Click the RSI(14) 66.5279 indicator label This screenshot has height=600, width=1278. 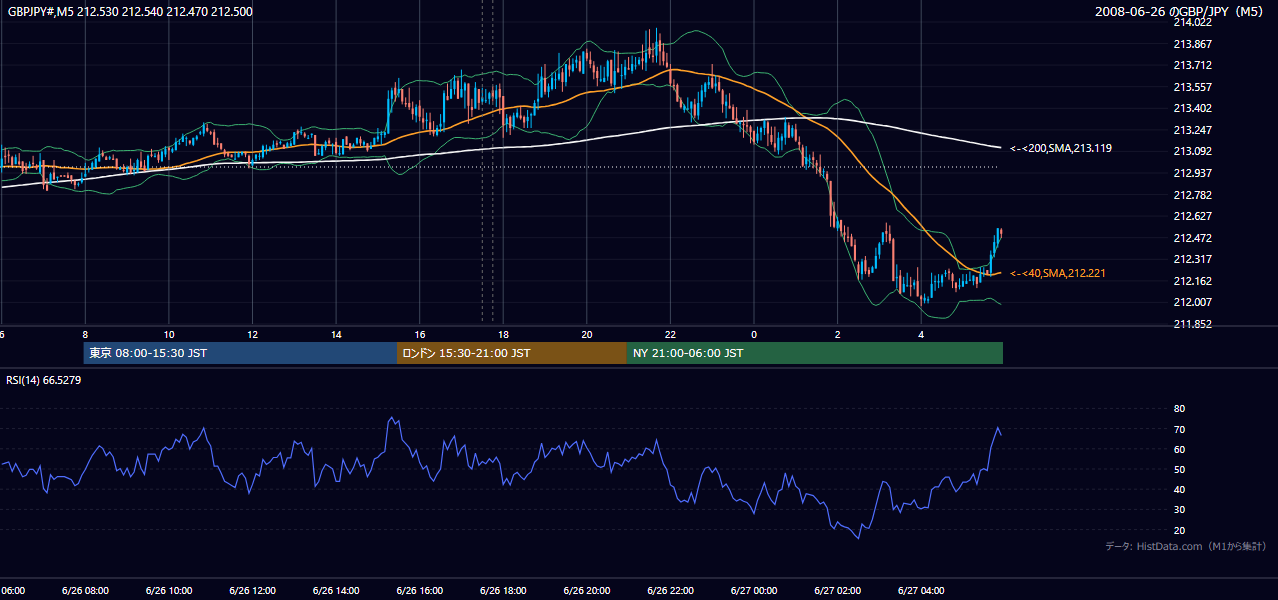tap(44, 380)
